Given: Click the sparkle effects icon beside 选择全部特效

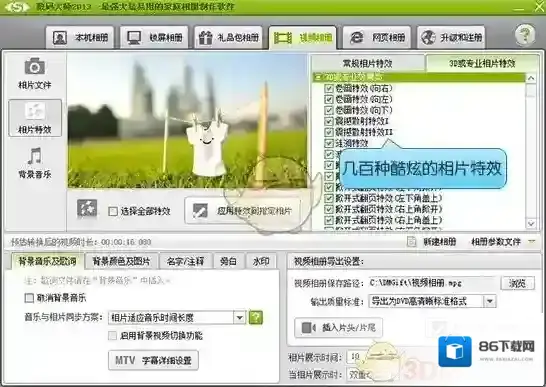Looking at the screenshot, I should (87, 209).
